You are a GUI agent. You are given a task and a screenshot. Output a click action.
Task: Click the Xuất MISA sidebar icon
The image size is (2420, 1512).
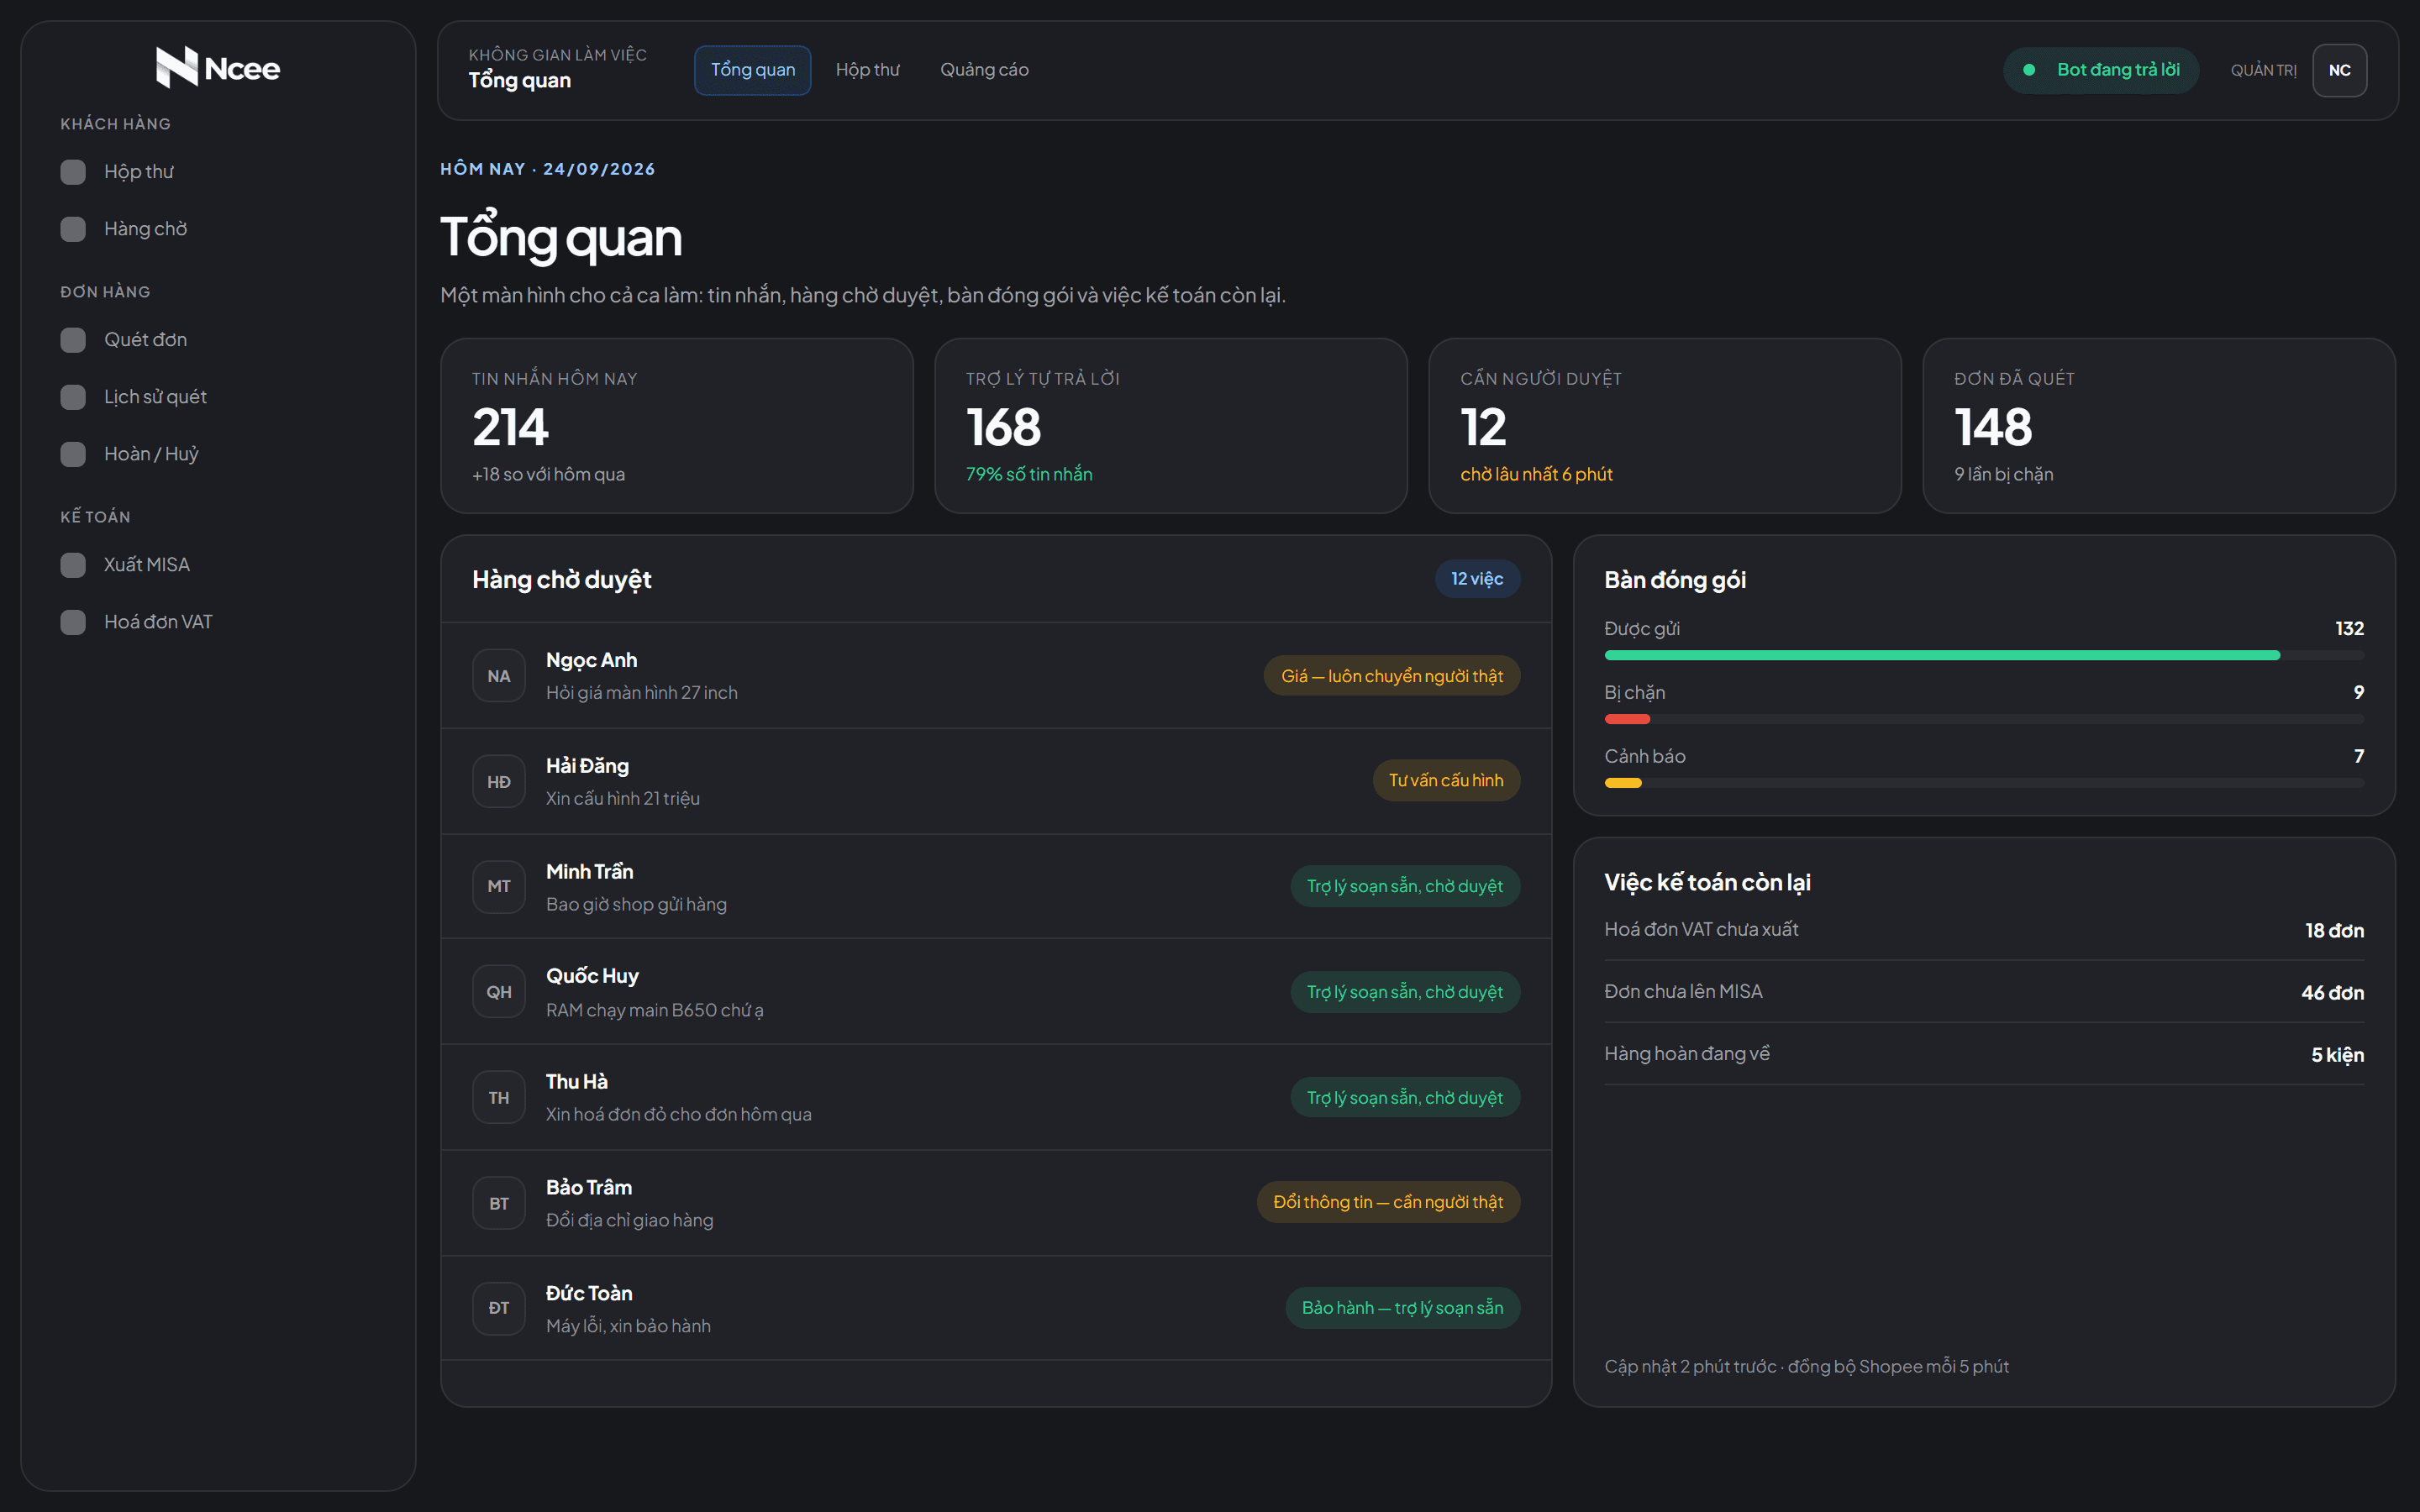point(73,565)
